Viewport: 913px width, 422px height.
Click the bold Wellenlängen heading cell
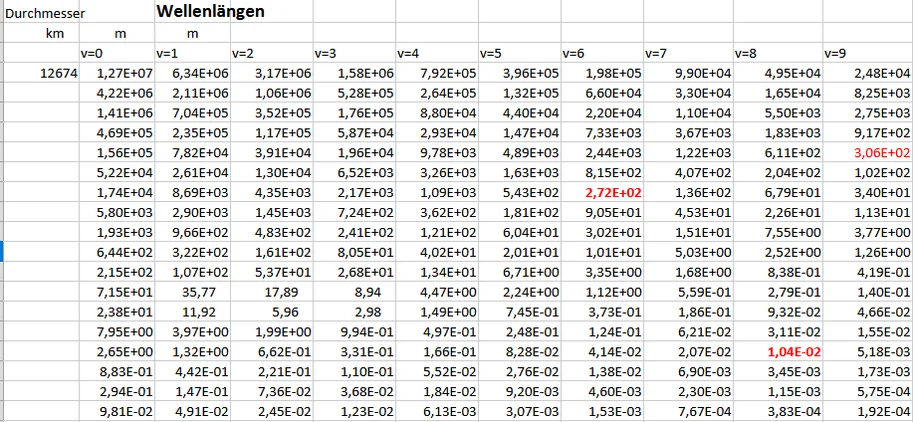coord(208,13)
